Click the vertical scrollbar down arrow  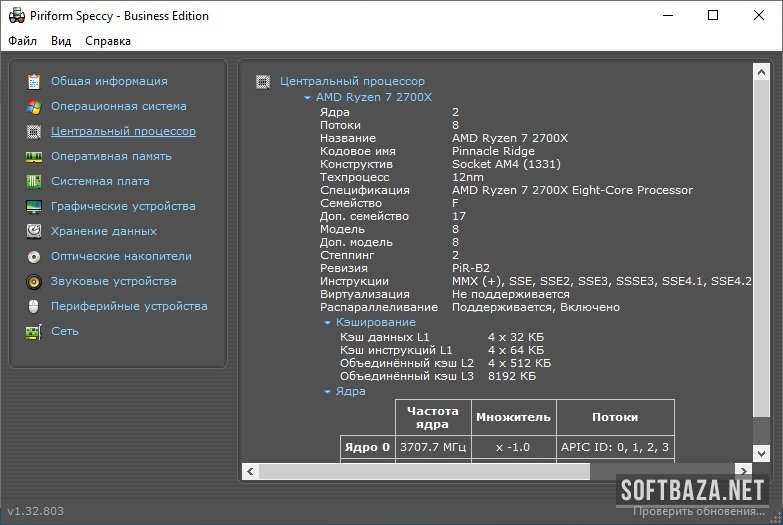[760, 451]
